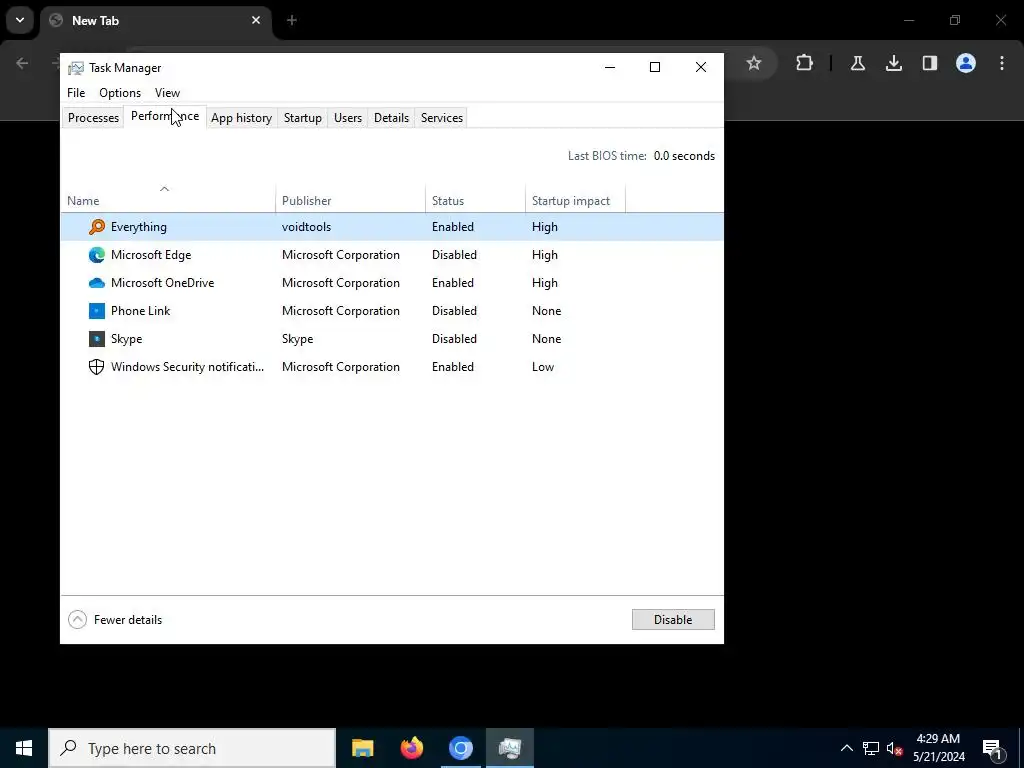Switch to the Users tab
Image resolution: width=1024 pixels, height=768 pixels.
point(347,118)
